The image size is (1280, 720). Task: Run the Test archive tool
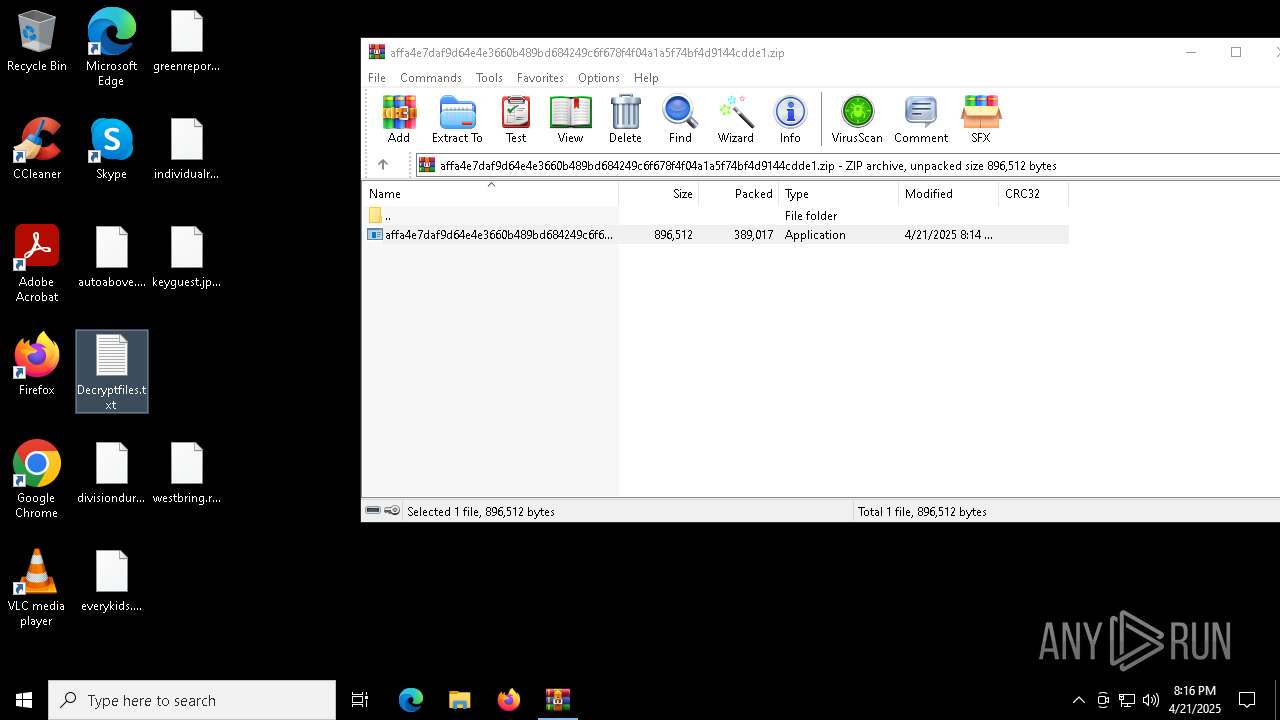[516, 120]
